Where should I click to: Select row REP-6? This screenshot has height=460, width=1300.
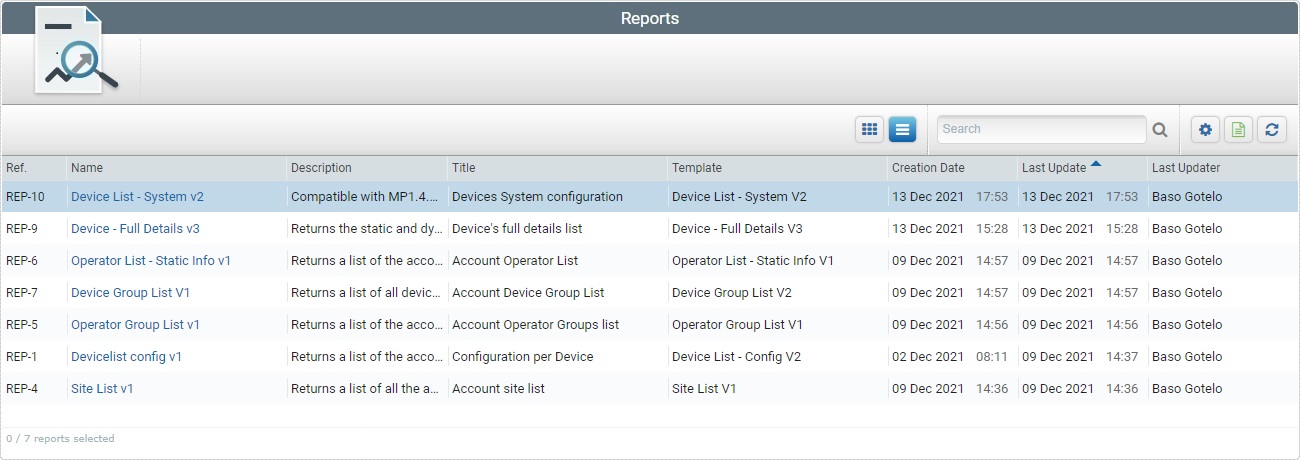(650, 261)
